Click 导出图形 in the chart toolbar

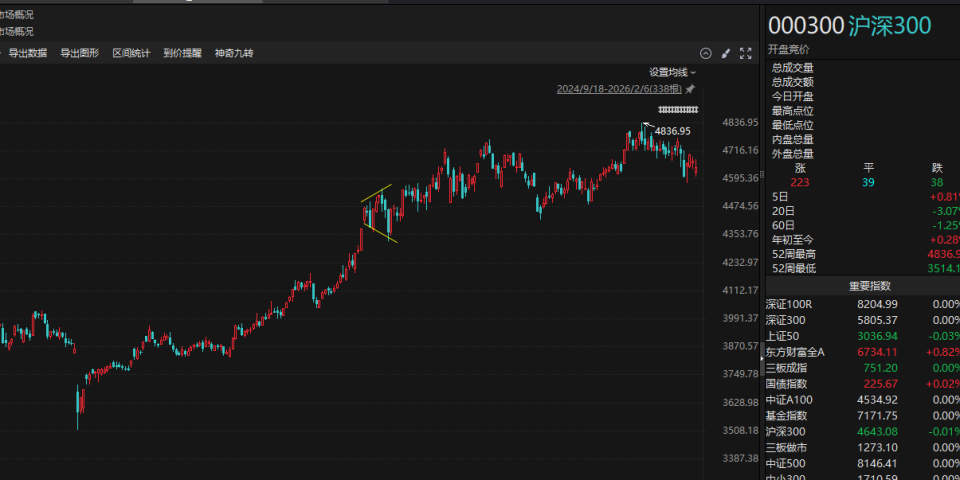tap(80, 53)
